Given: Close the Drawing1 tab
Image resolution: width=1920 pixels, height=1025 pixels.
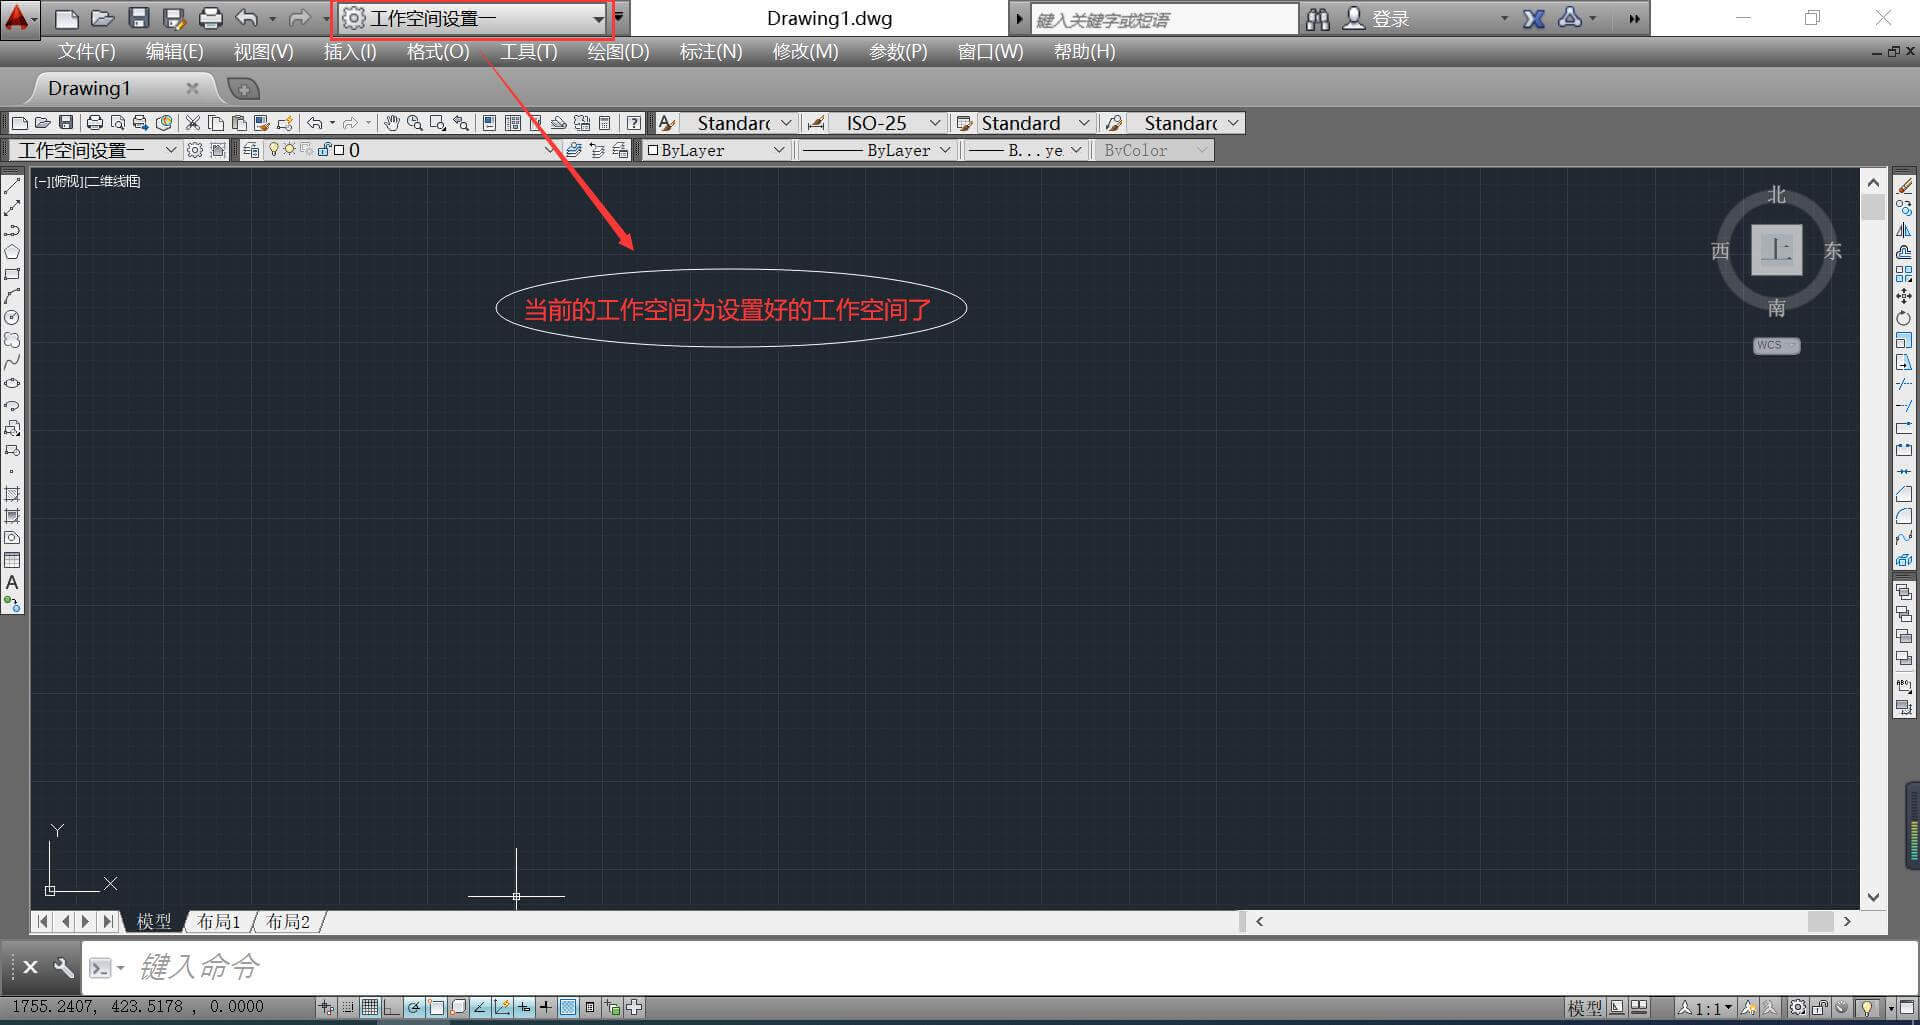Looking at the screenshot, I should point(192,88).
